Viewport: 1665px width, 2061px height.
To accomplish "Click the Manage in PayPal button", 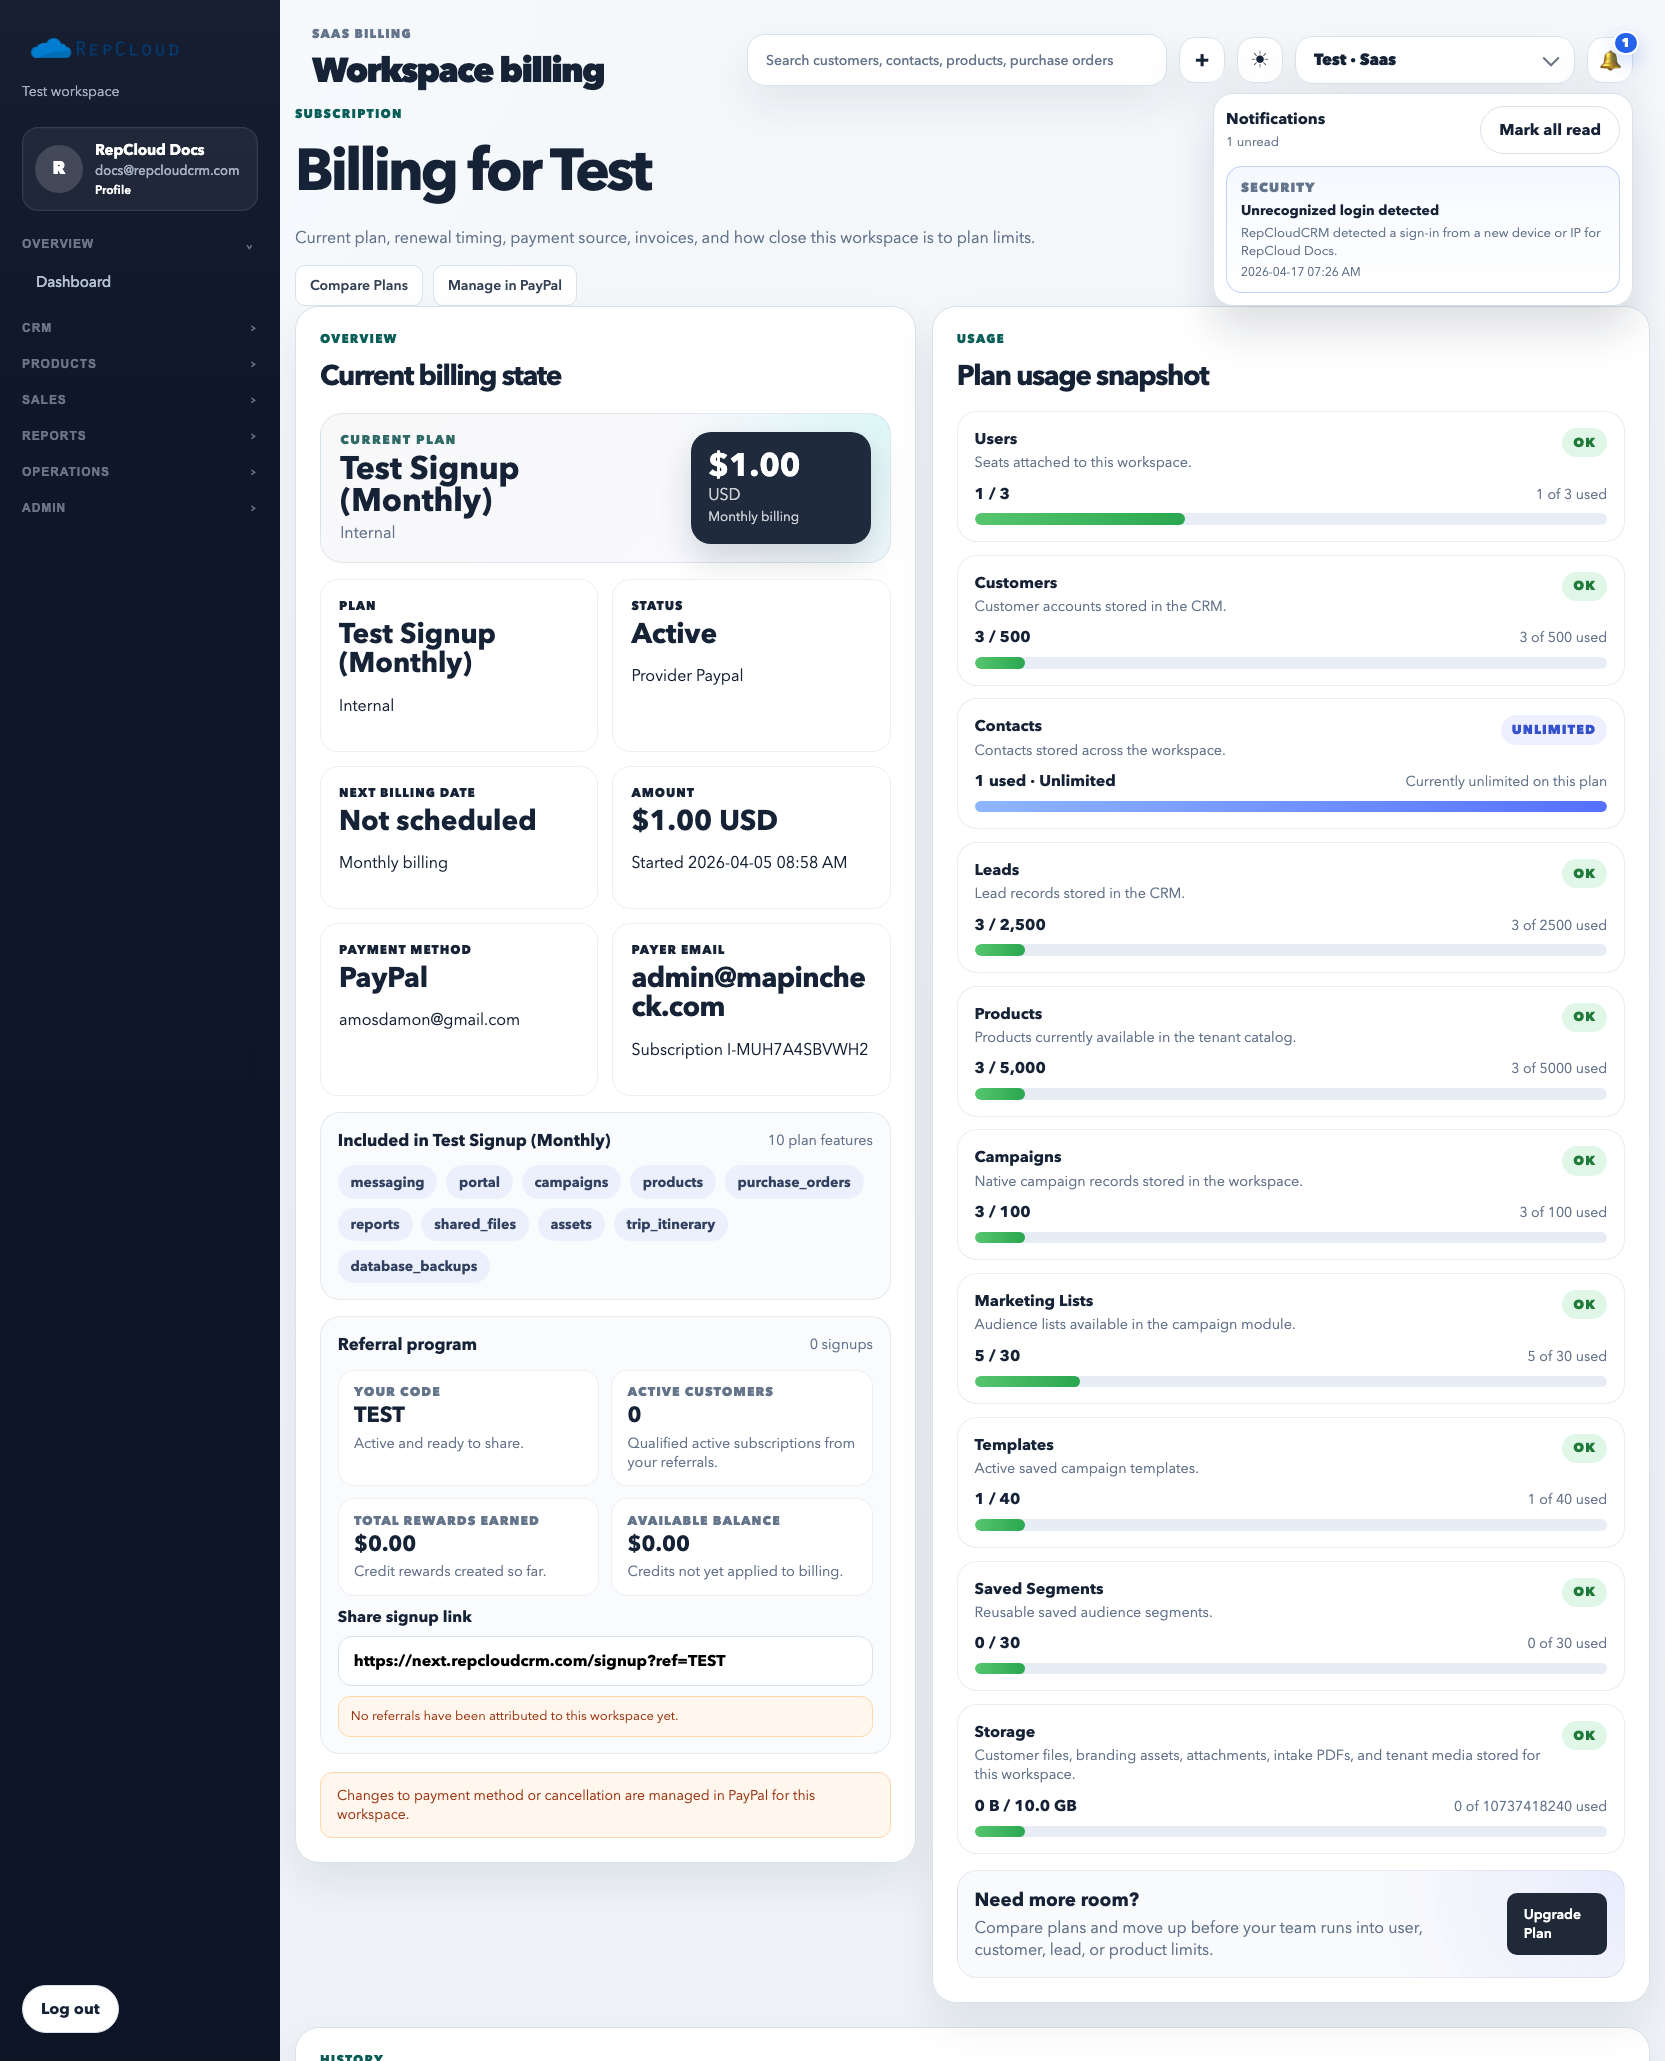I will pyautogui.click(x=505, y=285).
